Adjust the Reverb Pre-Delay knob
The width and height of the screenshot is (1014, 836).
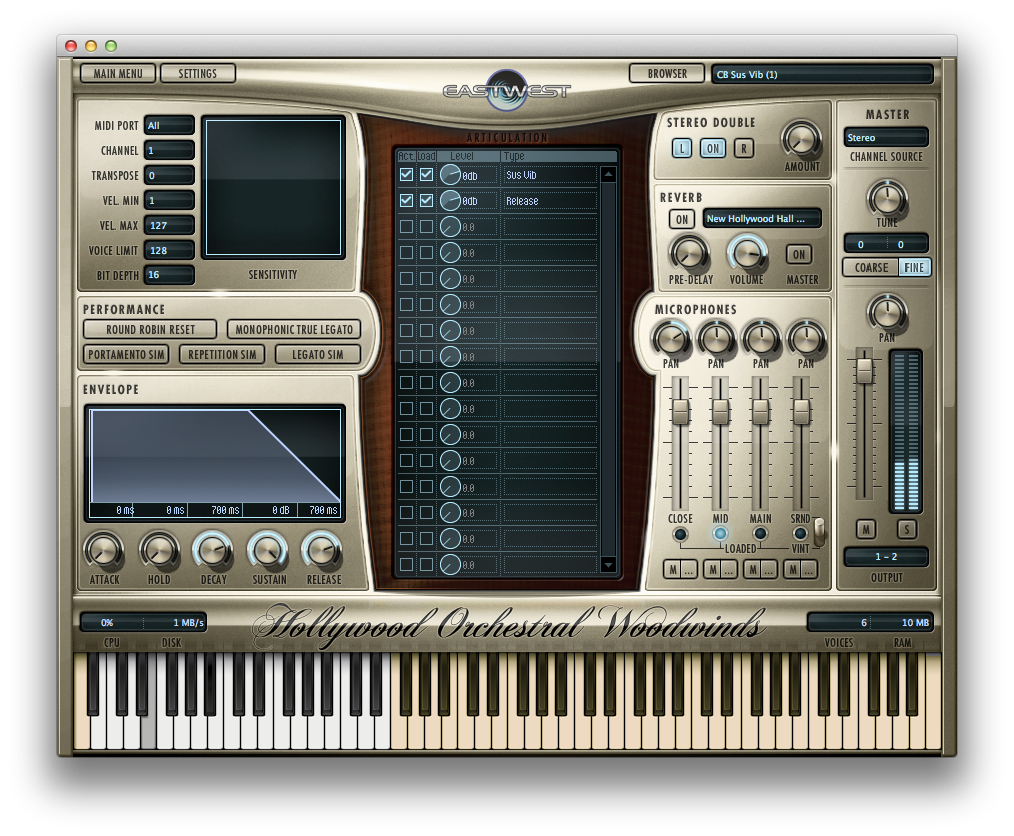pyautogui.click(x=689, y=253)
